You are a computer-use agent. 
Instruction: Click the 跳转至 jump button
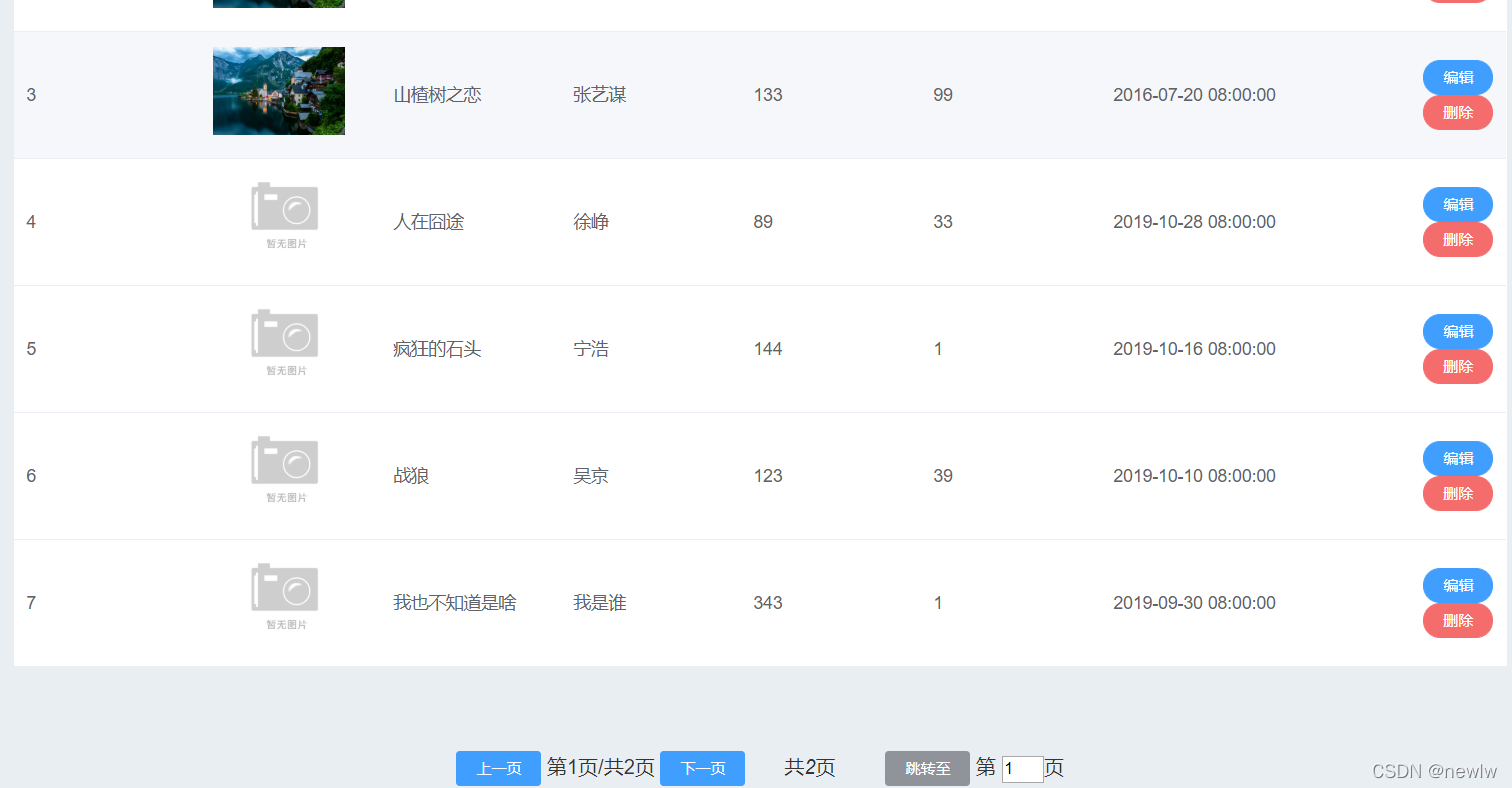coord(927,768)
